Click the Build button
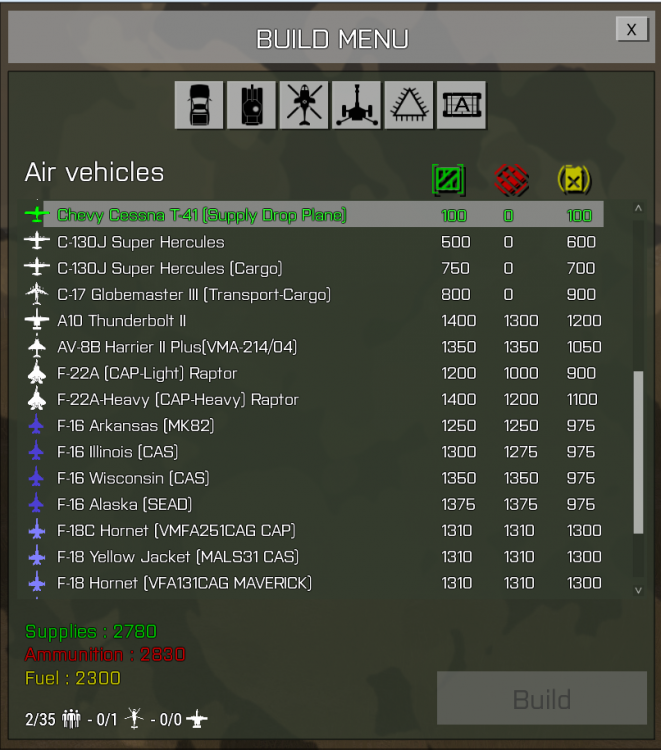661x750 pixels. pyautogui.click(x=542, y=698)
